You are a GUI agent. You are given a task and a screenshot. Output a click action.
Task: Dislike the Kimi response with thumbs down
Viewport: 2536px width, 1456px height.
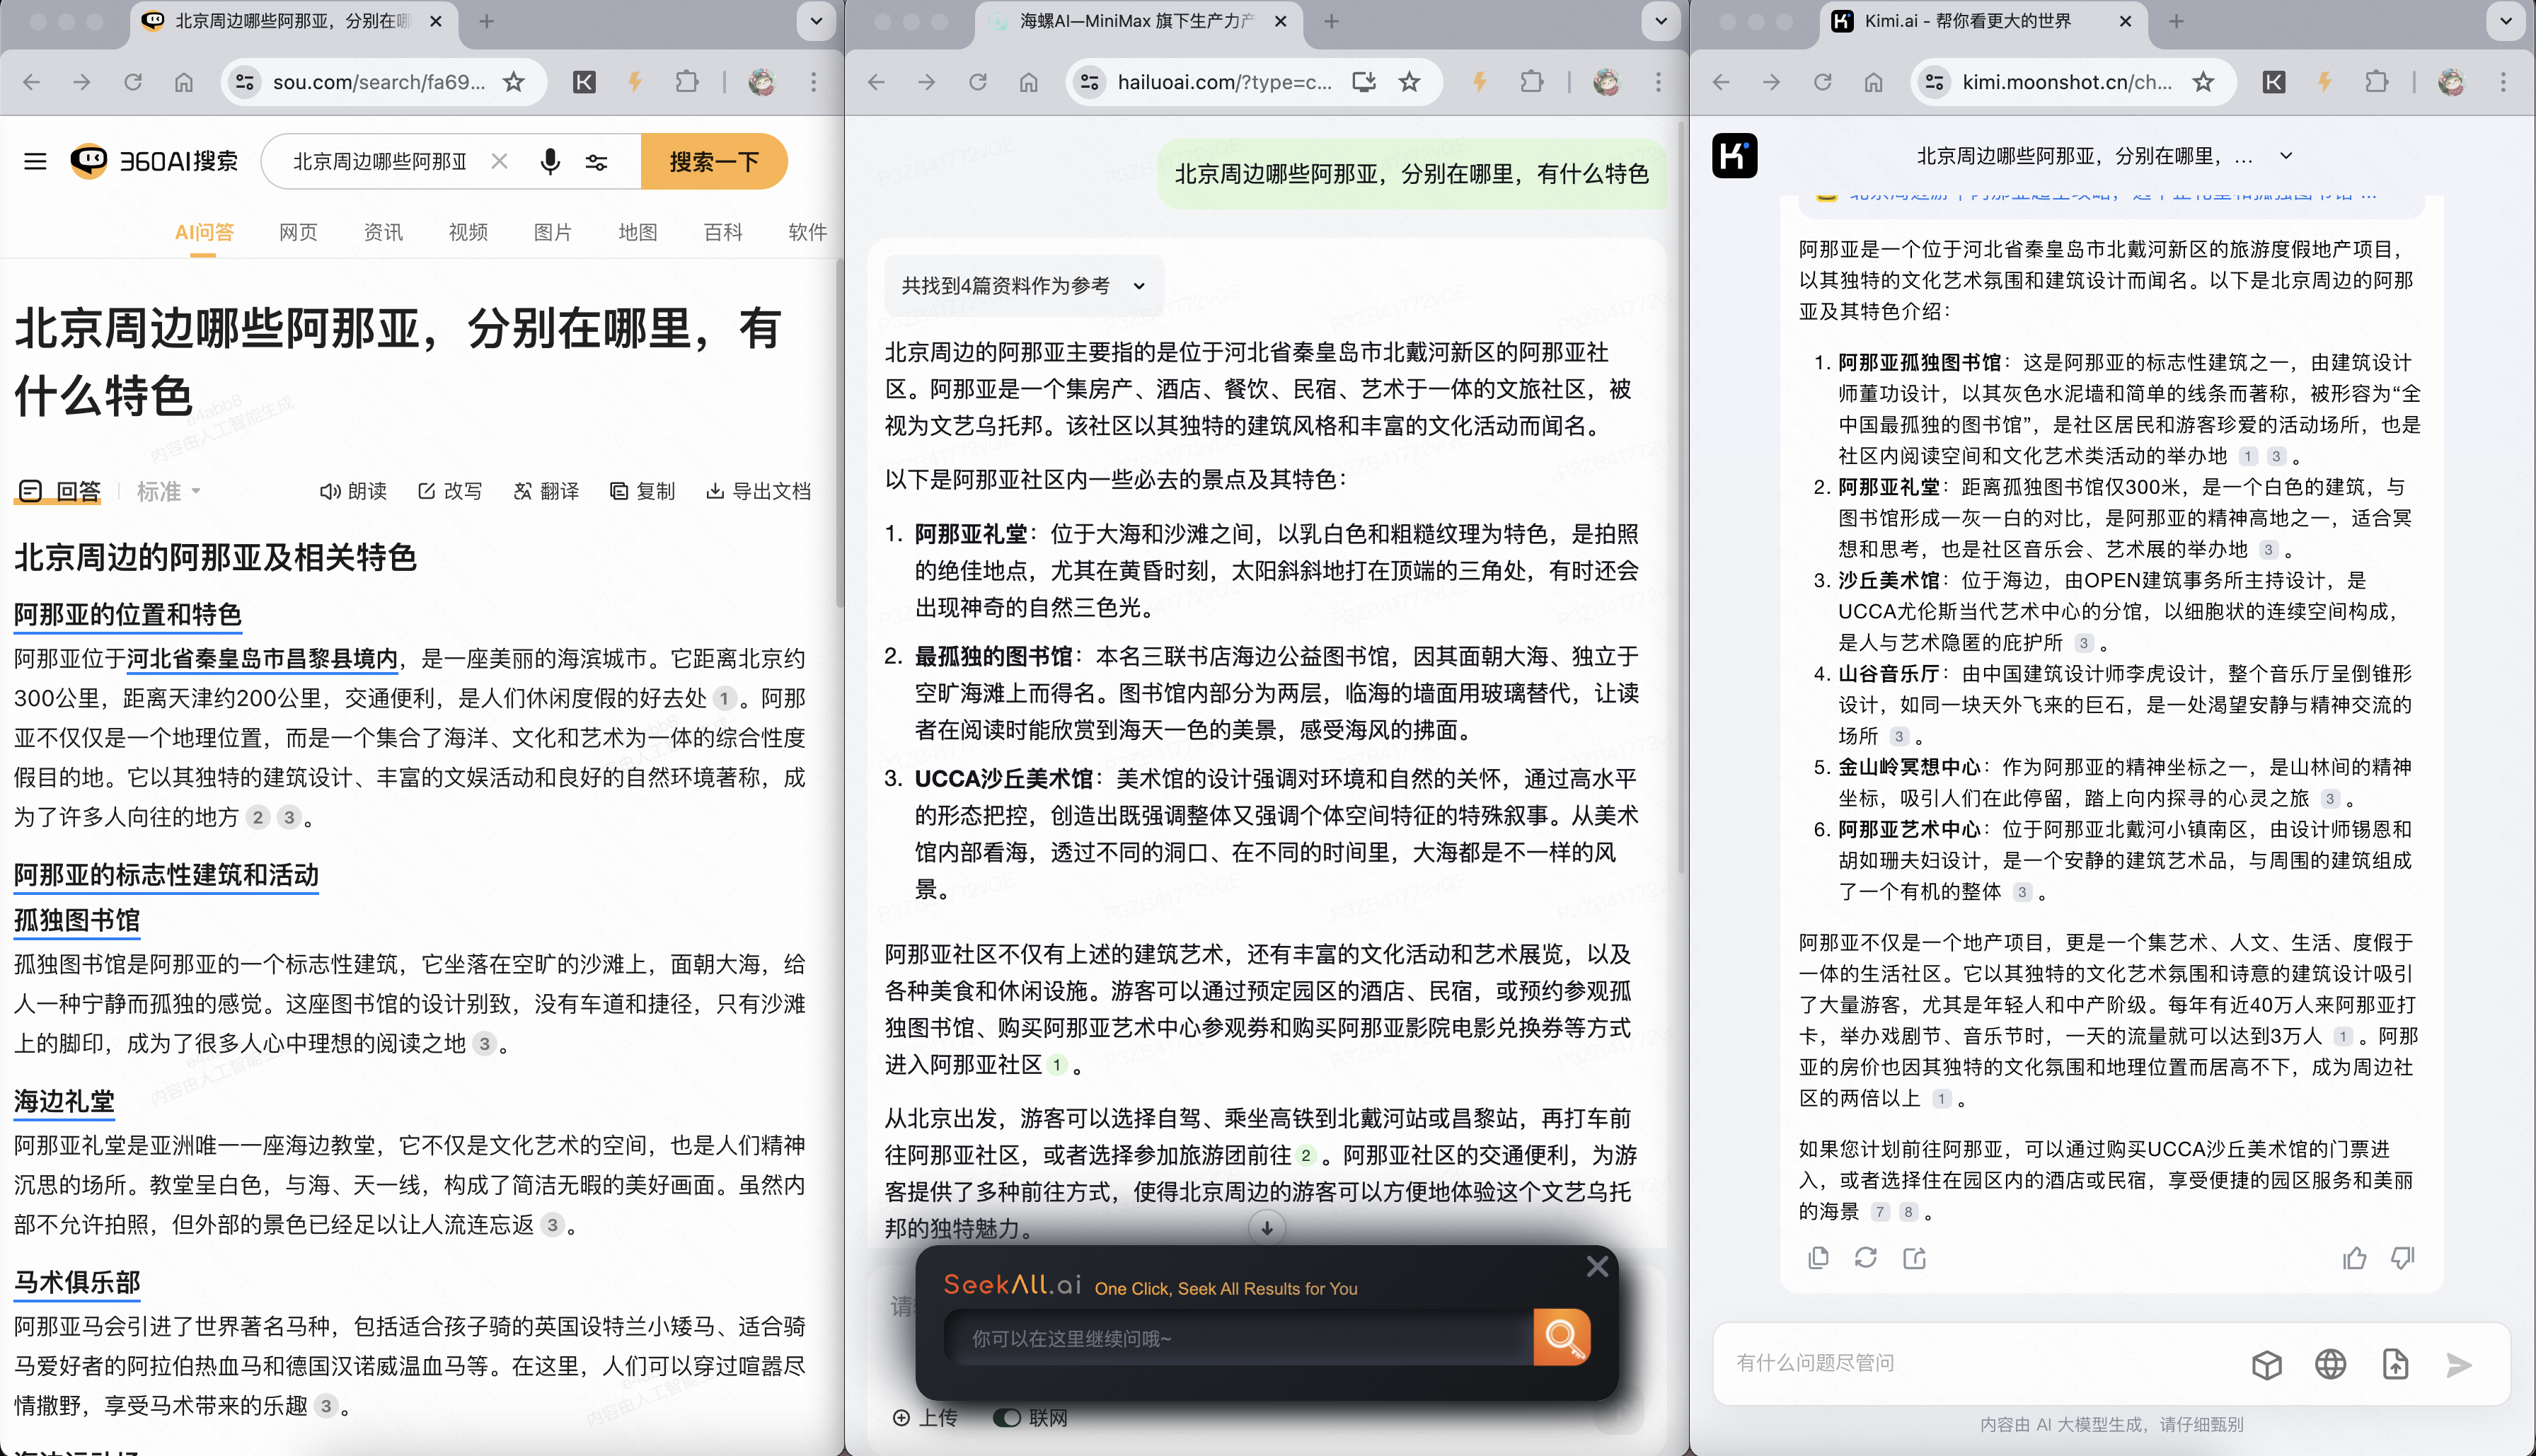click(x=2402, y=1258)
